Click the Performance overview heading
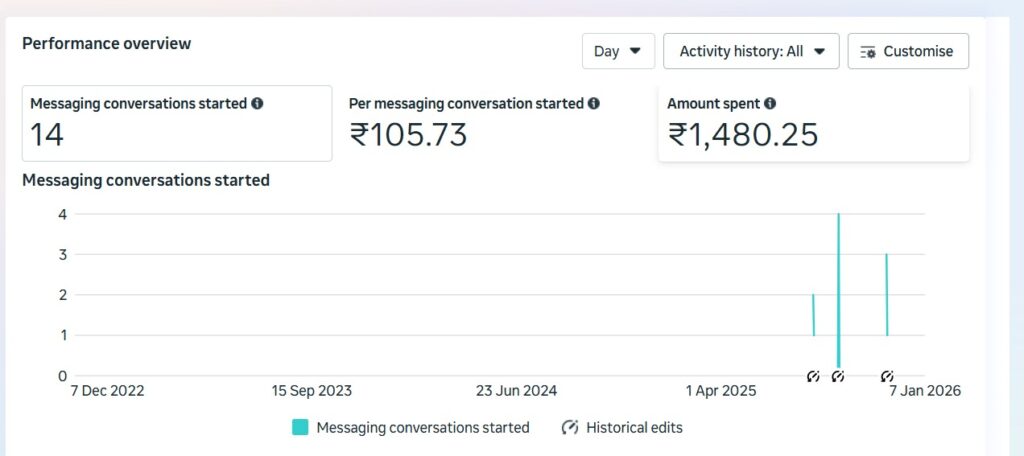The width and height of the screenshot is (1024, 456). click(x=106, y=44)
